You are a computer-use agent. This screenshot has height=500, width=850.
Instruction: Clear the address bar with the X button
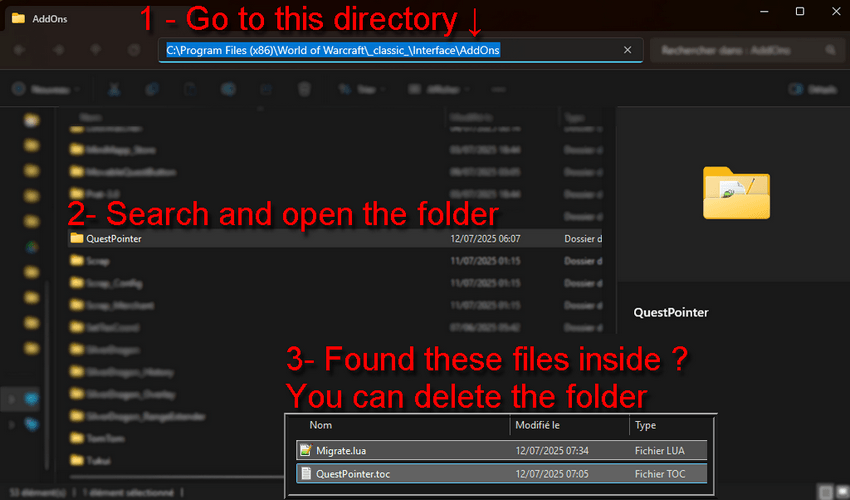(x=627, y=50)
